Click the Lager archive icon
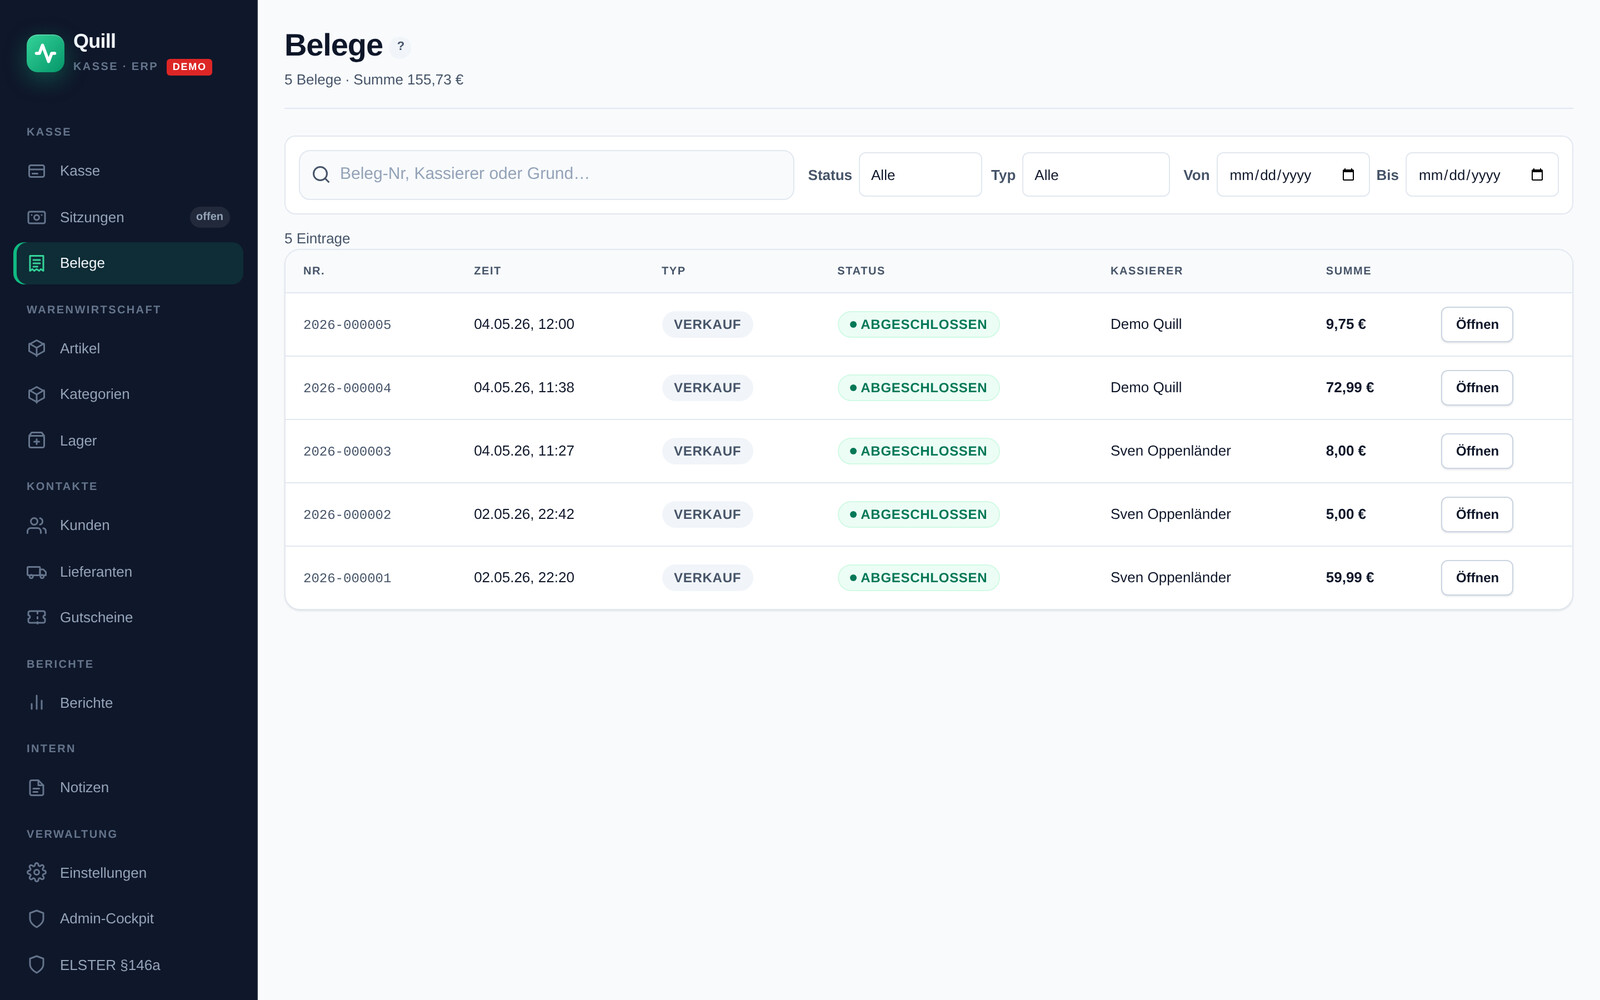The width and height of the screenshot is (1600, 1000). coord(37,440)
